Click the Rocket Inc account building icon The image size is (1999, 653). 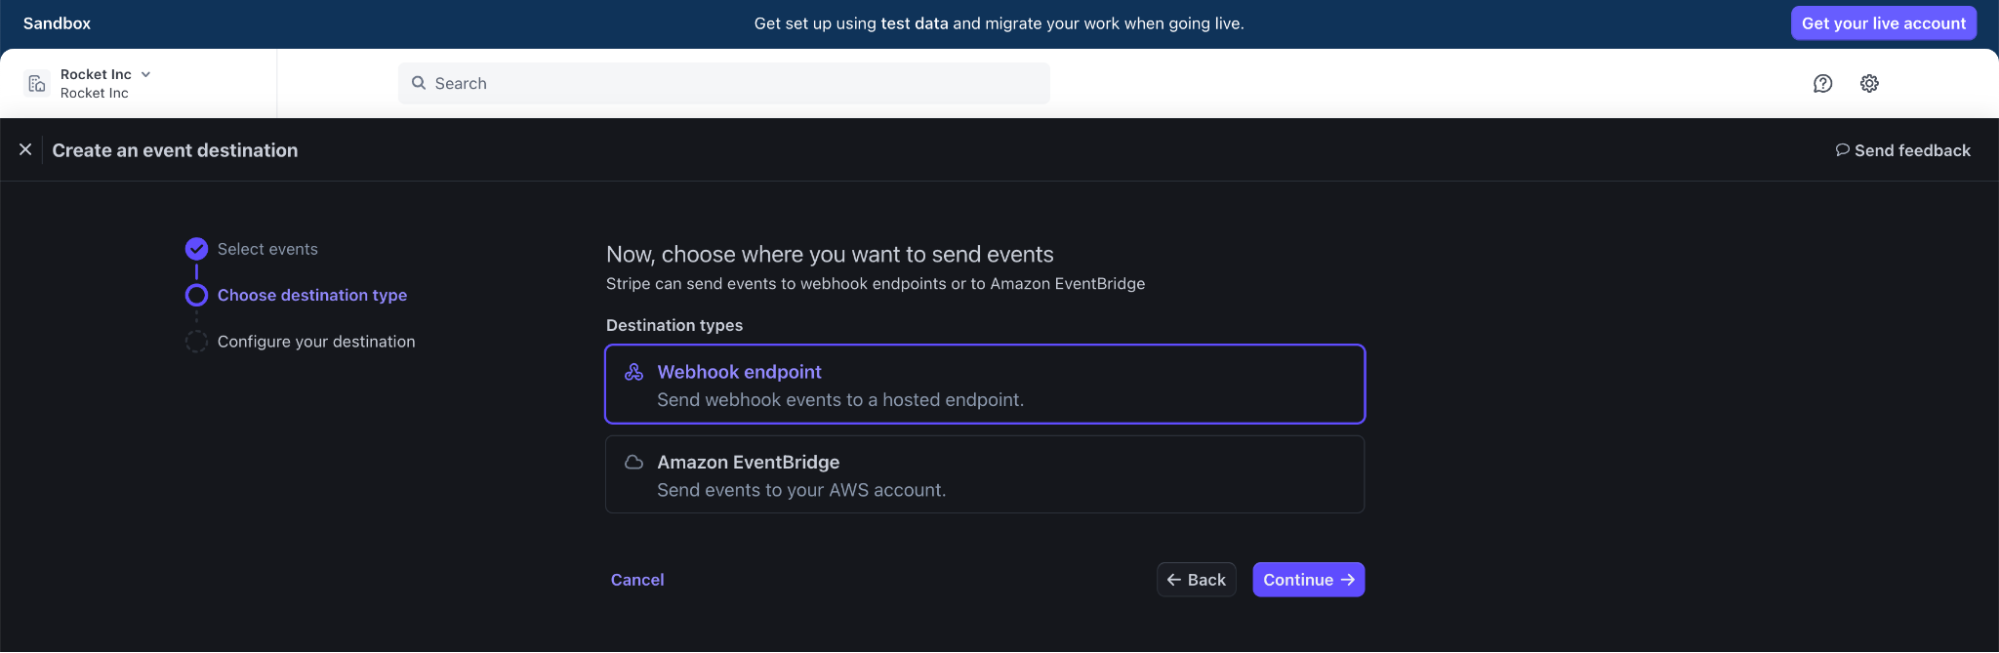37,84
